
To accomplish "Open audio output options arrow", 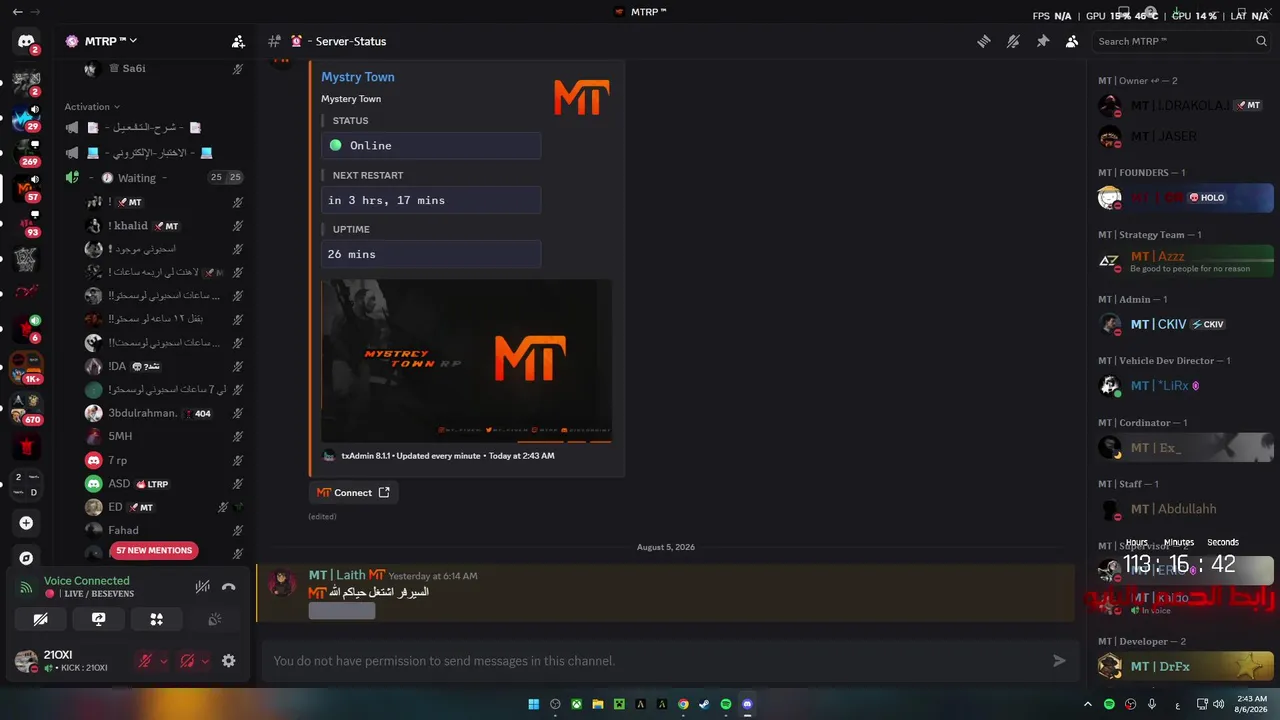I will 205,661.
